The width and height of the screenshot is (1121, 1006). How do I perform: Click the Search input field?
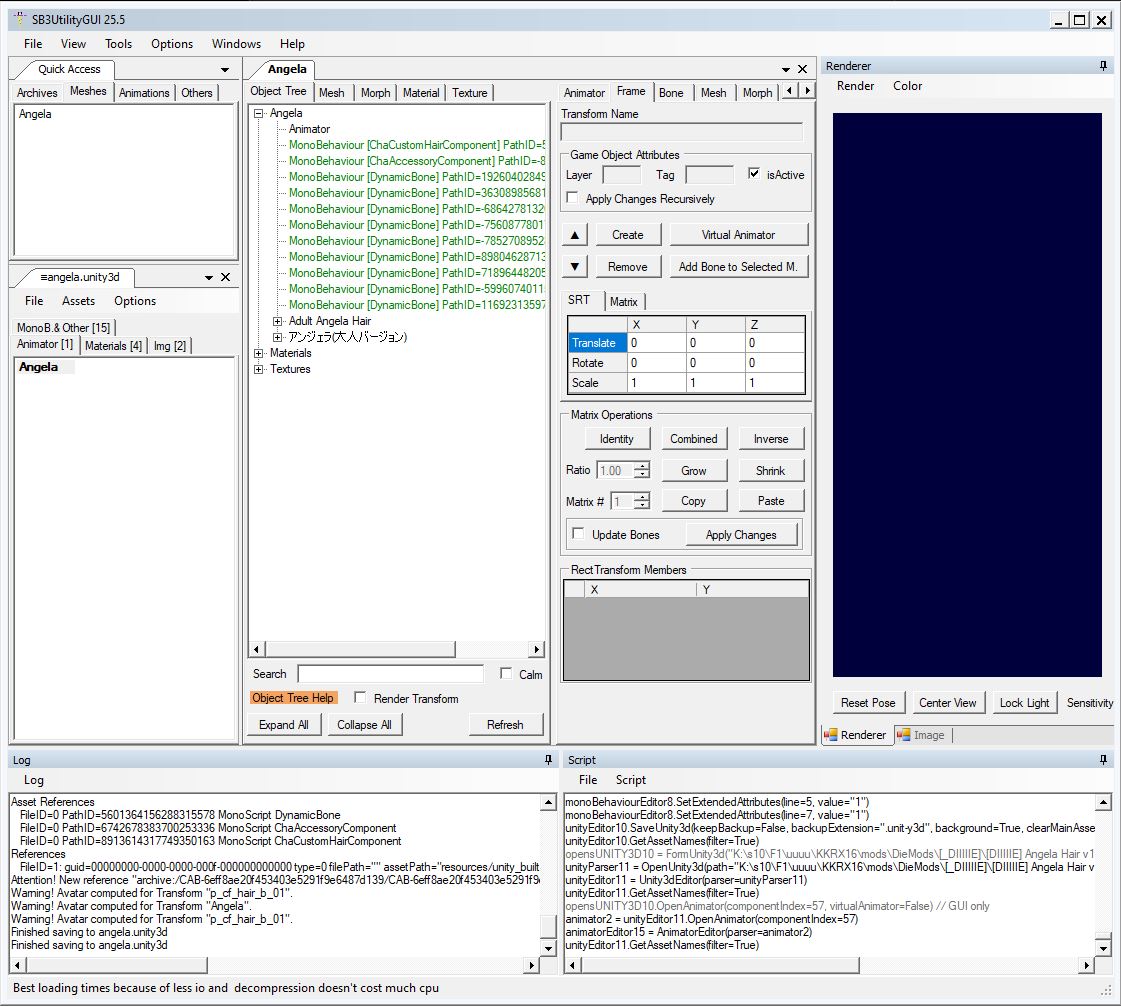coord(390,674)
